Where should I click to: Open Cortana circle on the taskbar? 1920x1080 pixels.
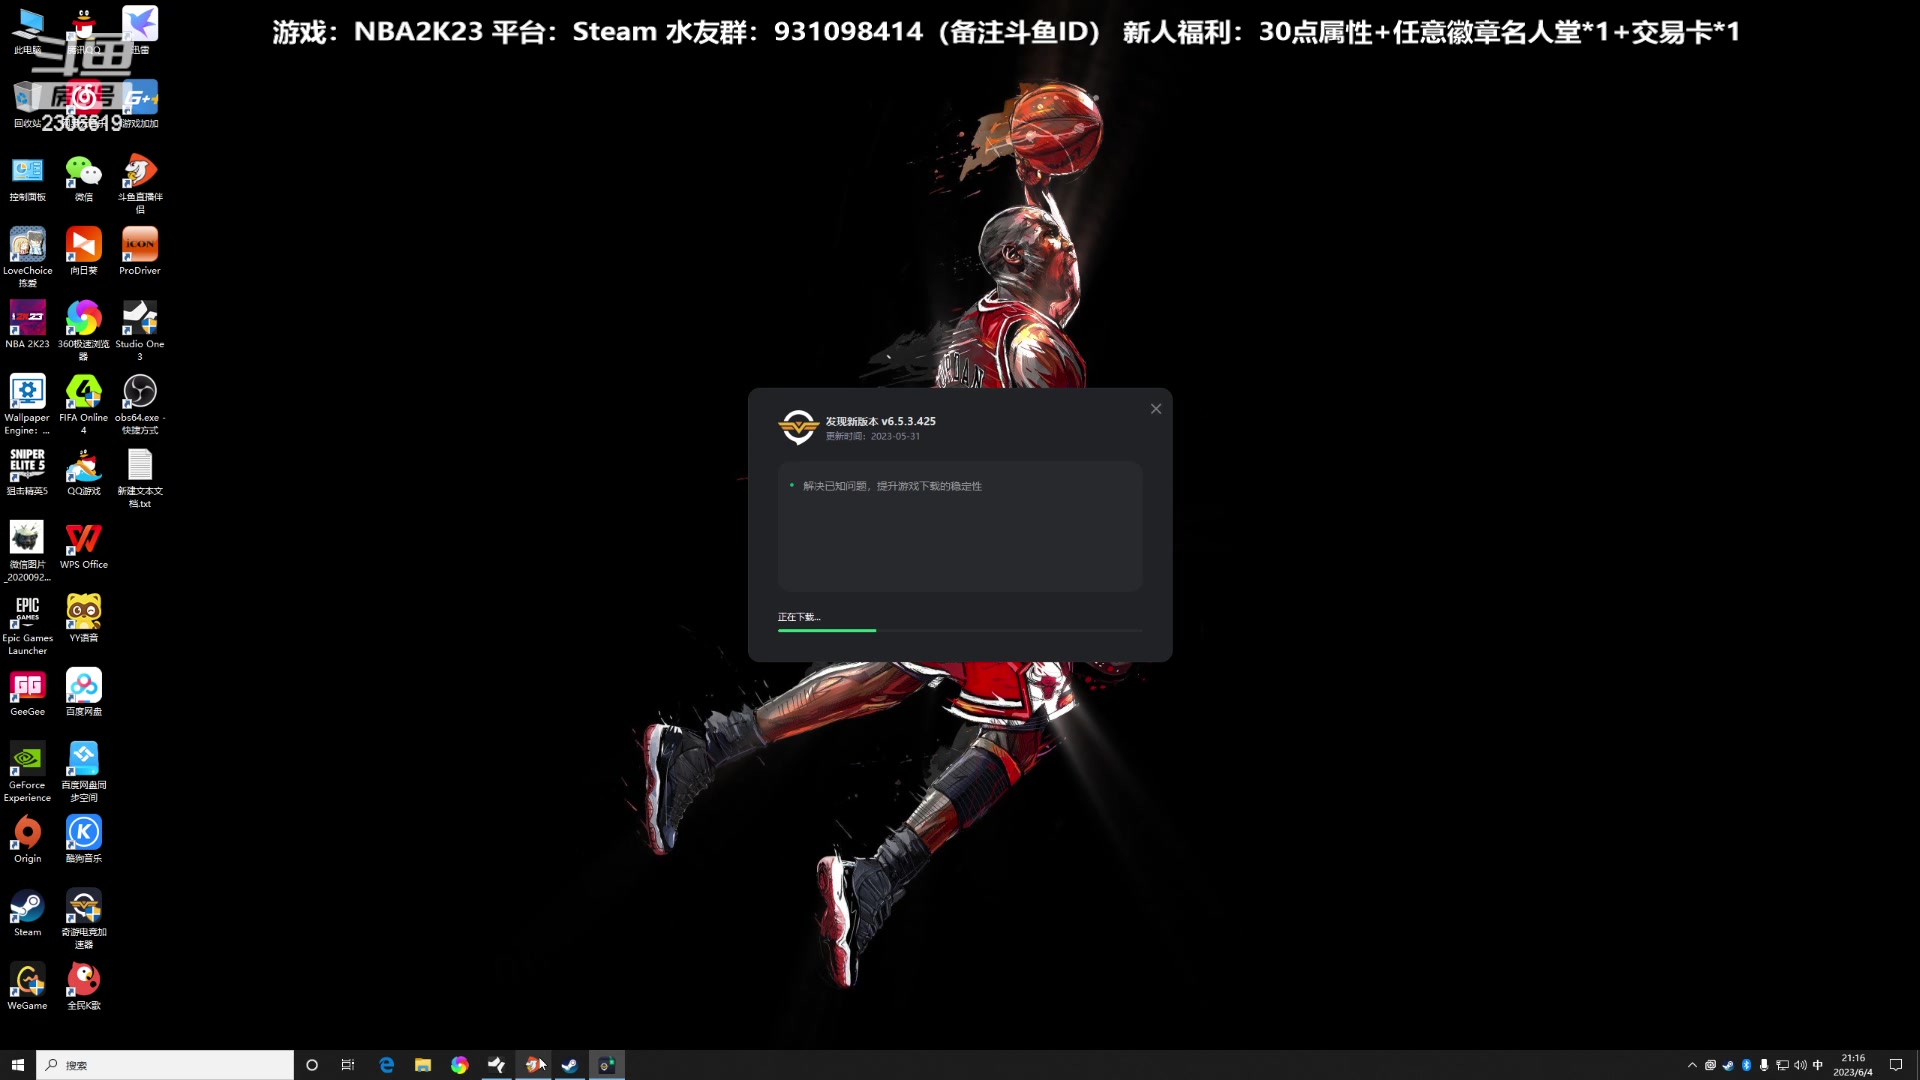pos(312,1065)
